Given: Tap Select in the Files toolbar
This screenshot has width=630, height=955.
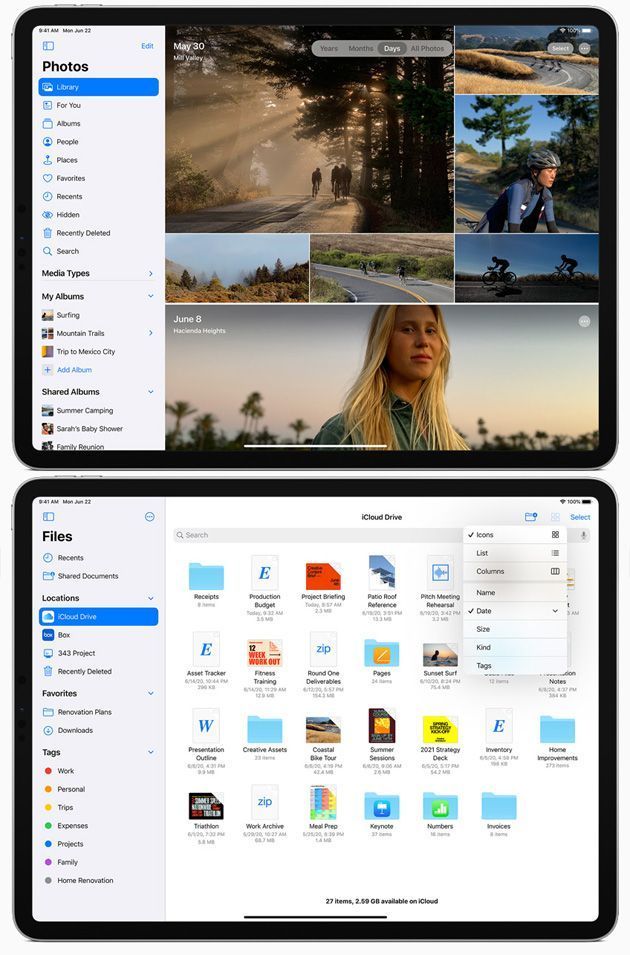Looking at the screenshot, I should 580,517.
